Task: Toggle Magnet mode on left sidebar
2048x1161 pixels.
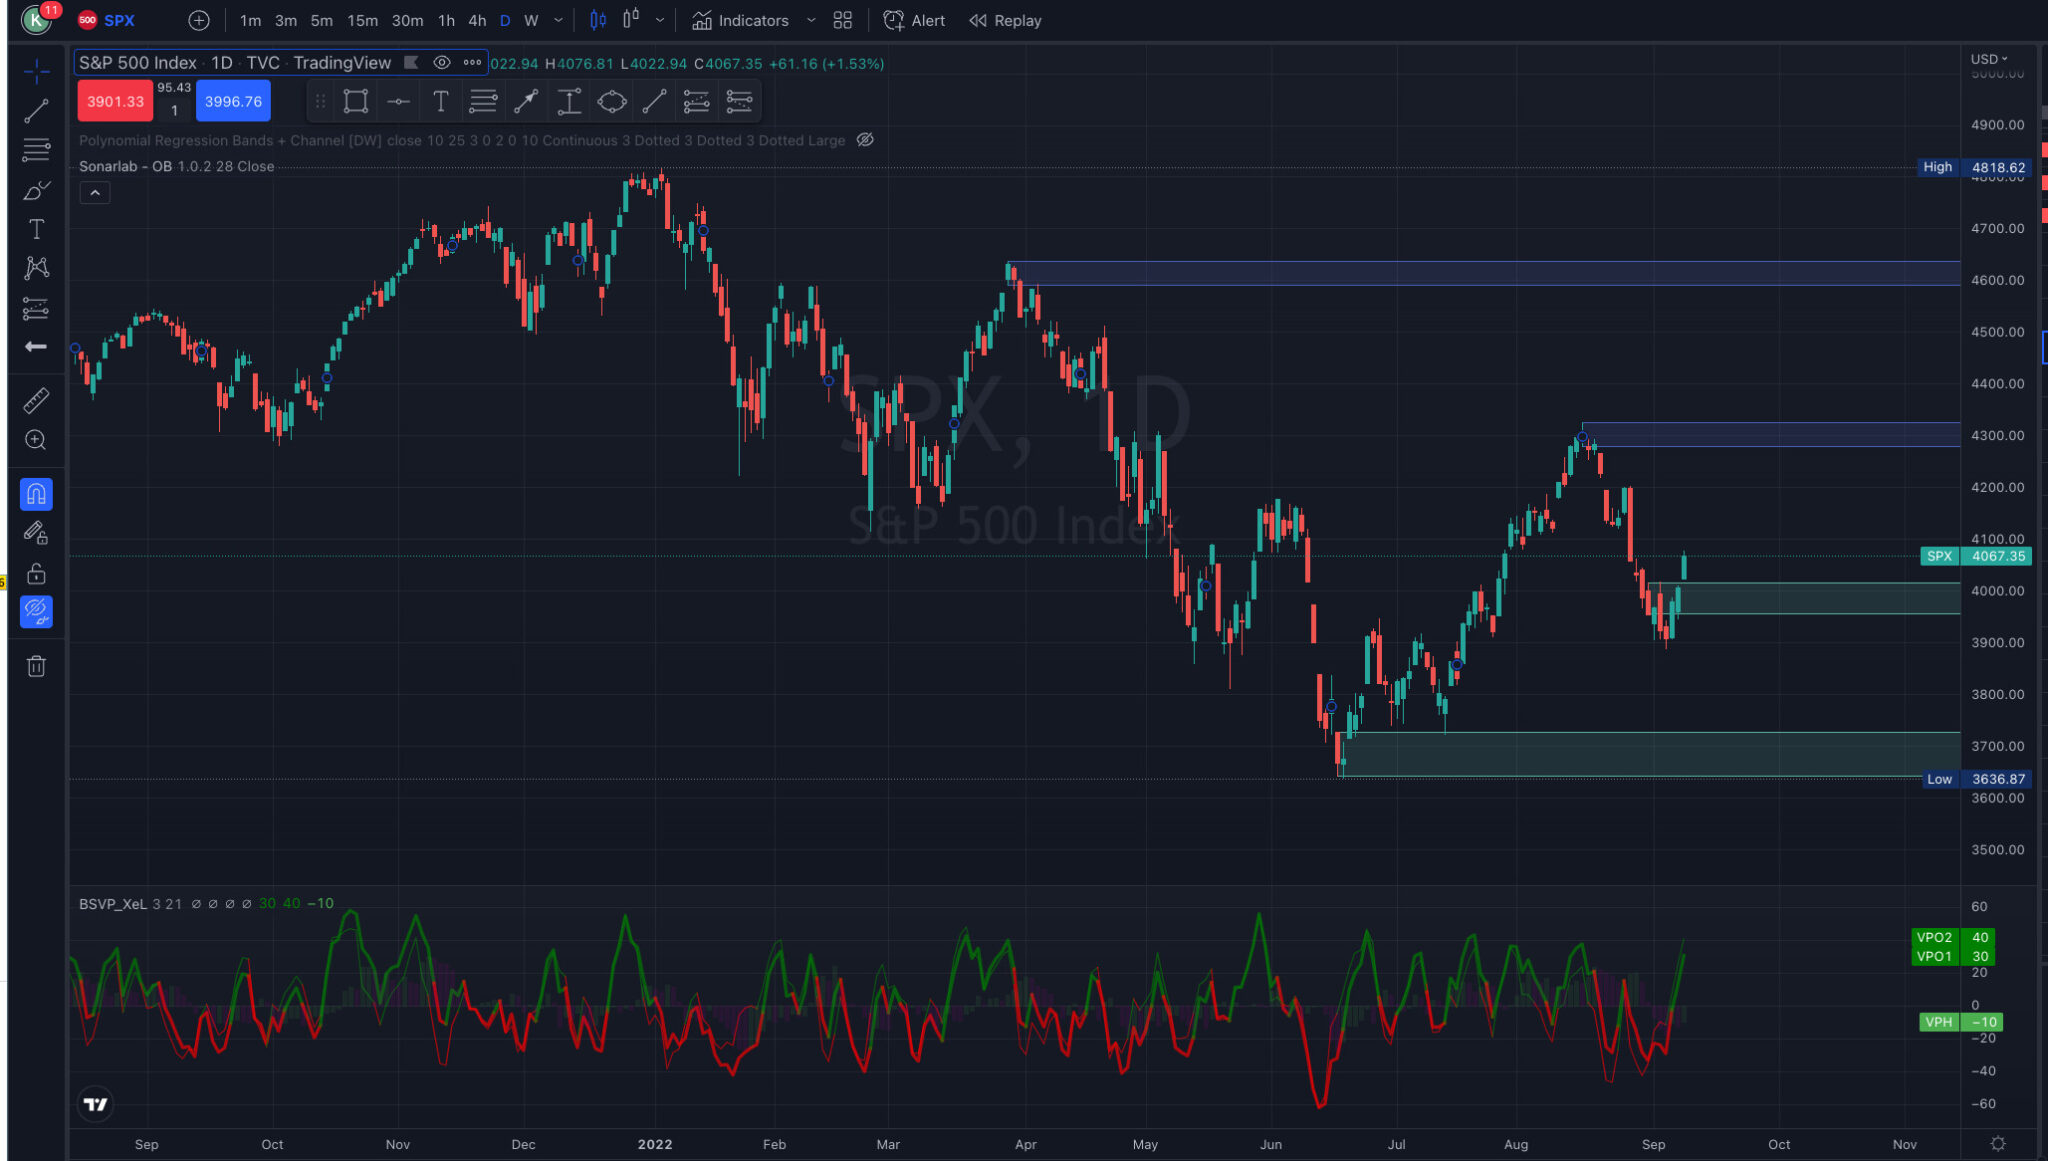Action: (x=36, y=494)
